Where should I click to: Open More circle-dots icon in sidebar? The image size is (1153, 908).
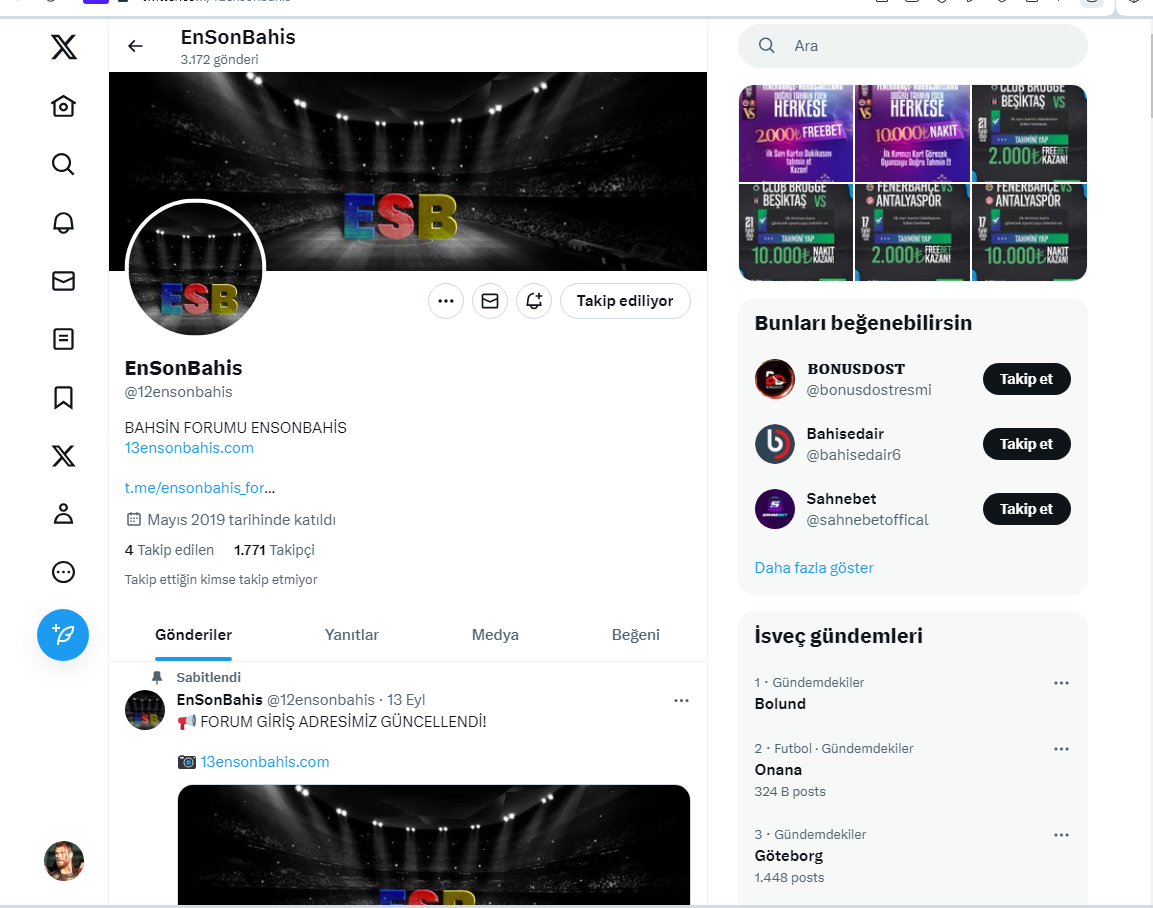[63, 572]
